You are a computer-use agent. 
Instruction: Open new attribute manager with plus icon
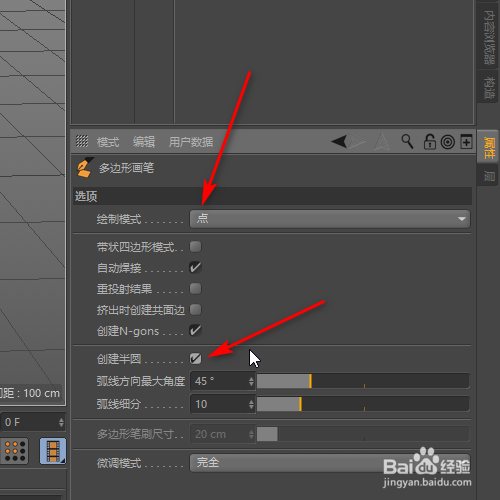[x=466, y=142]
